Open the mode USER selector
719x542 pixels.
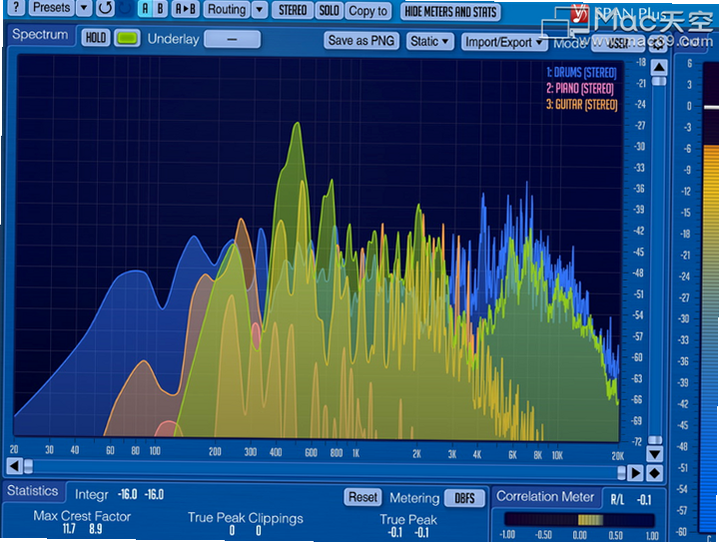pos(618,43)
